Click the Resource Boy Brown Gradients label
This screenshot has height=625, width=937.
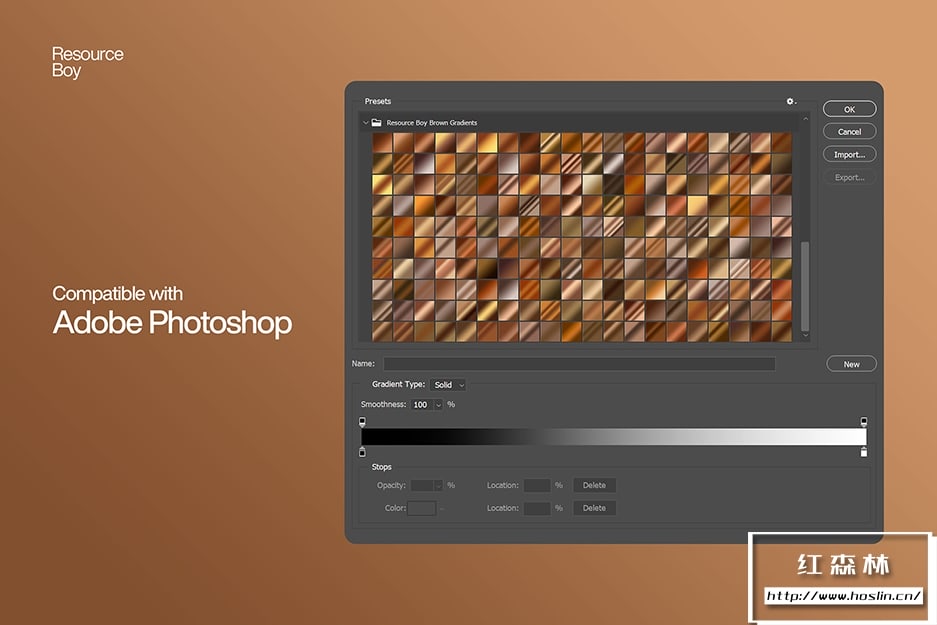pos(431,122)
